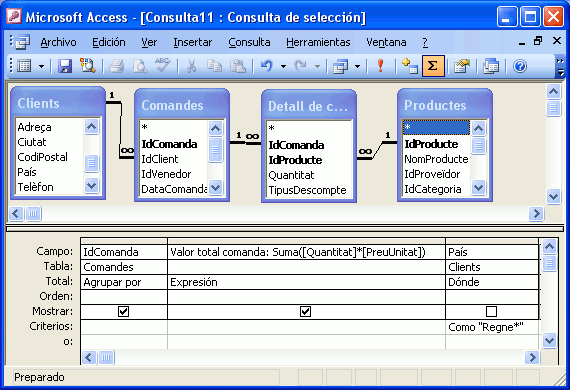The height and width of the screenshot is (390, 570).
Task: Check Mostrar for País column
Action: pyautogui.click(x=491, y=311)
